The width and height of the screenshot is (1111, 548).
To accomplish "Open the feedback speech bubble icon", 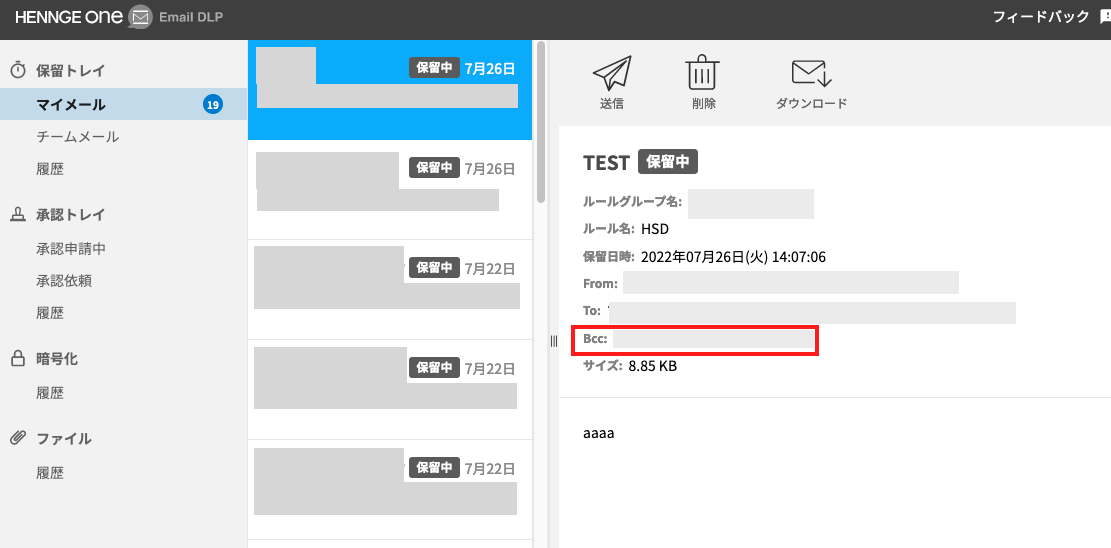I will click(1105, 18).
